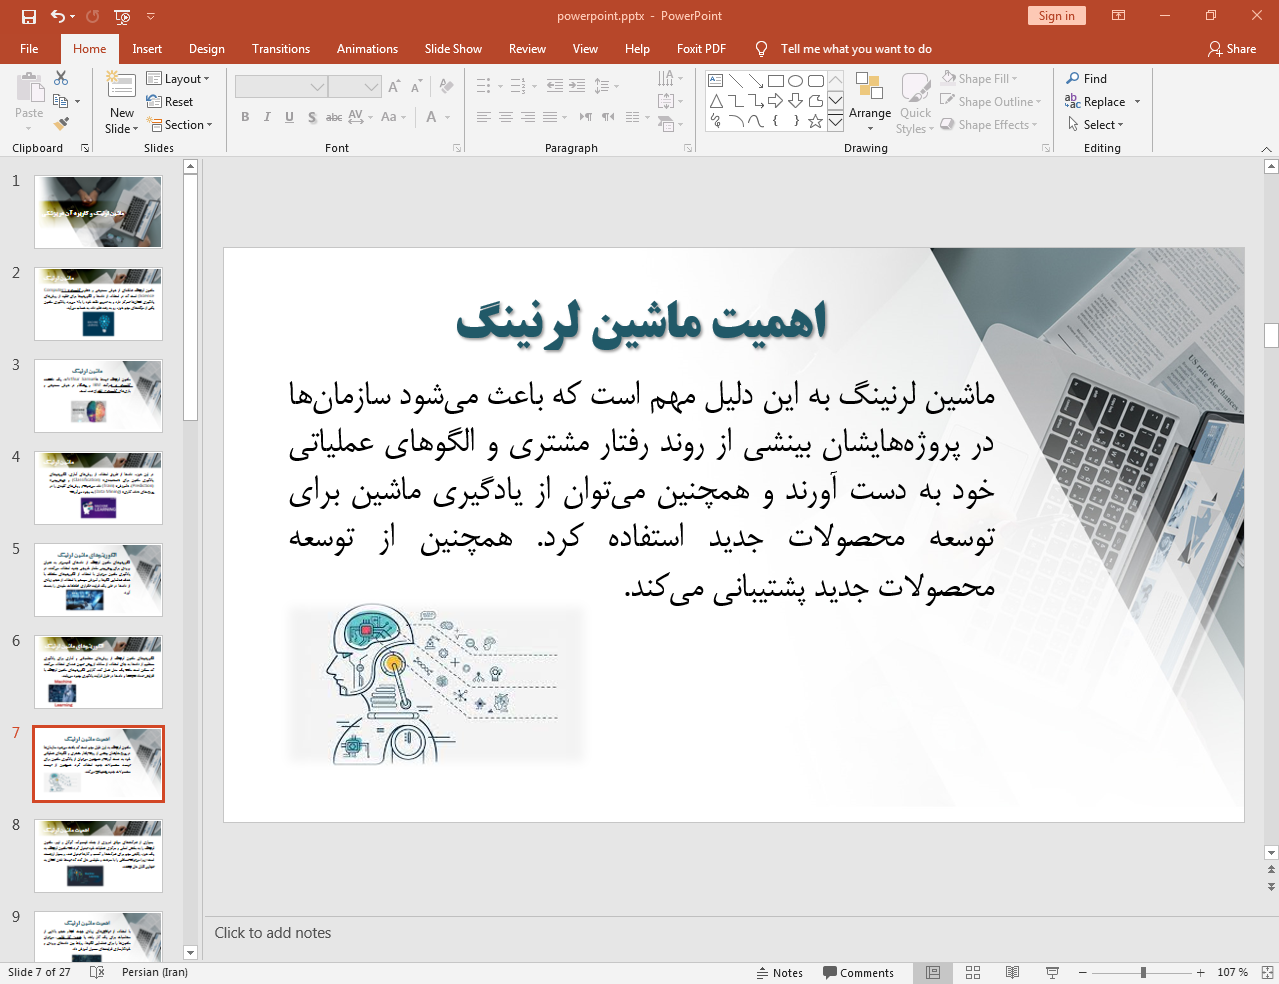Switch to Slide Sorter view
1279x984 pixels.
coord(973,972)
